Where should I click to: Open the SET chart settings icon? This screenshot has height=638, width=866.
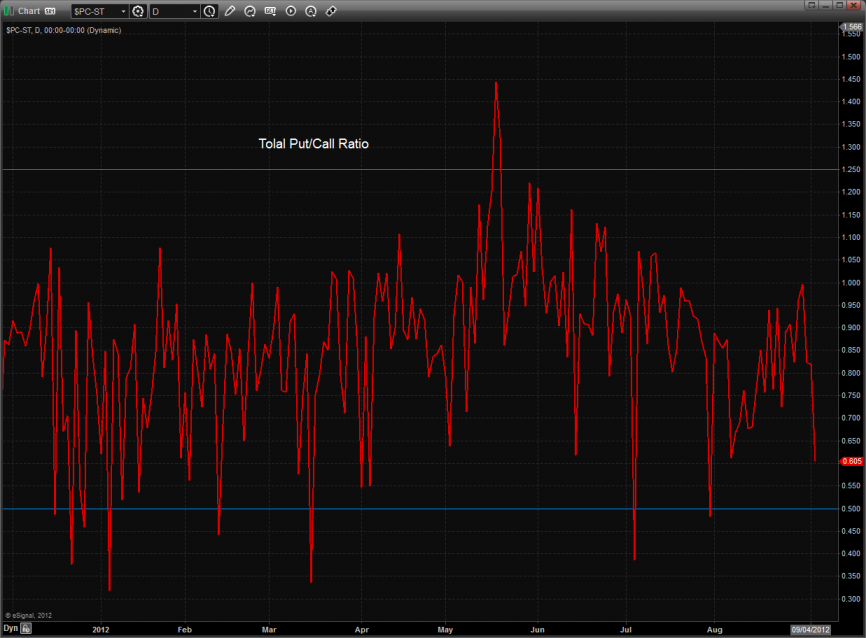tap(270, 11)
